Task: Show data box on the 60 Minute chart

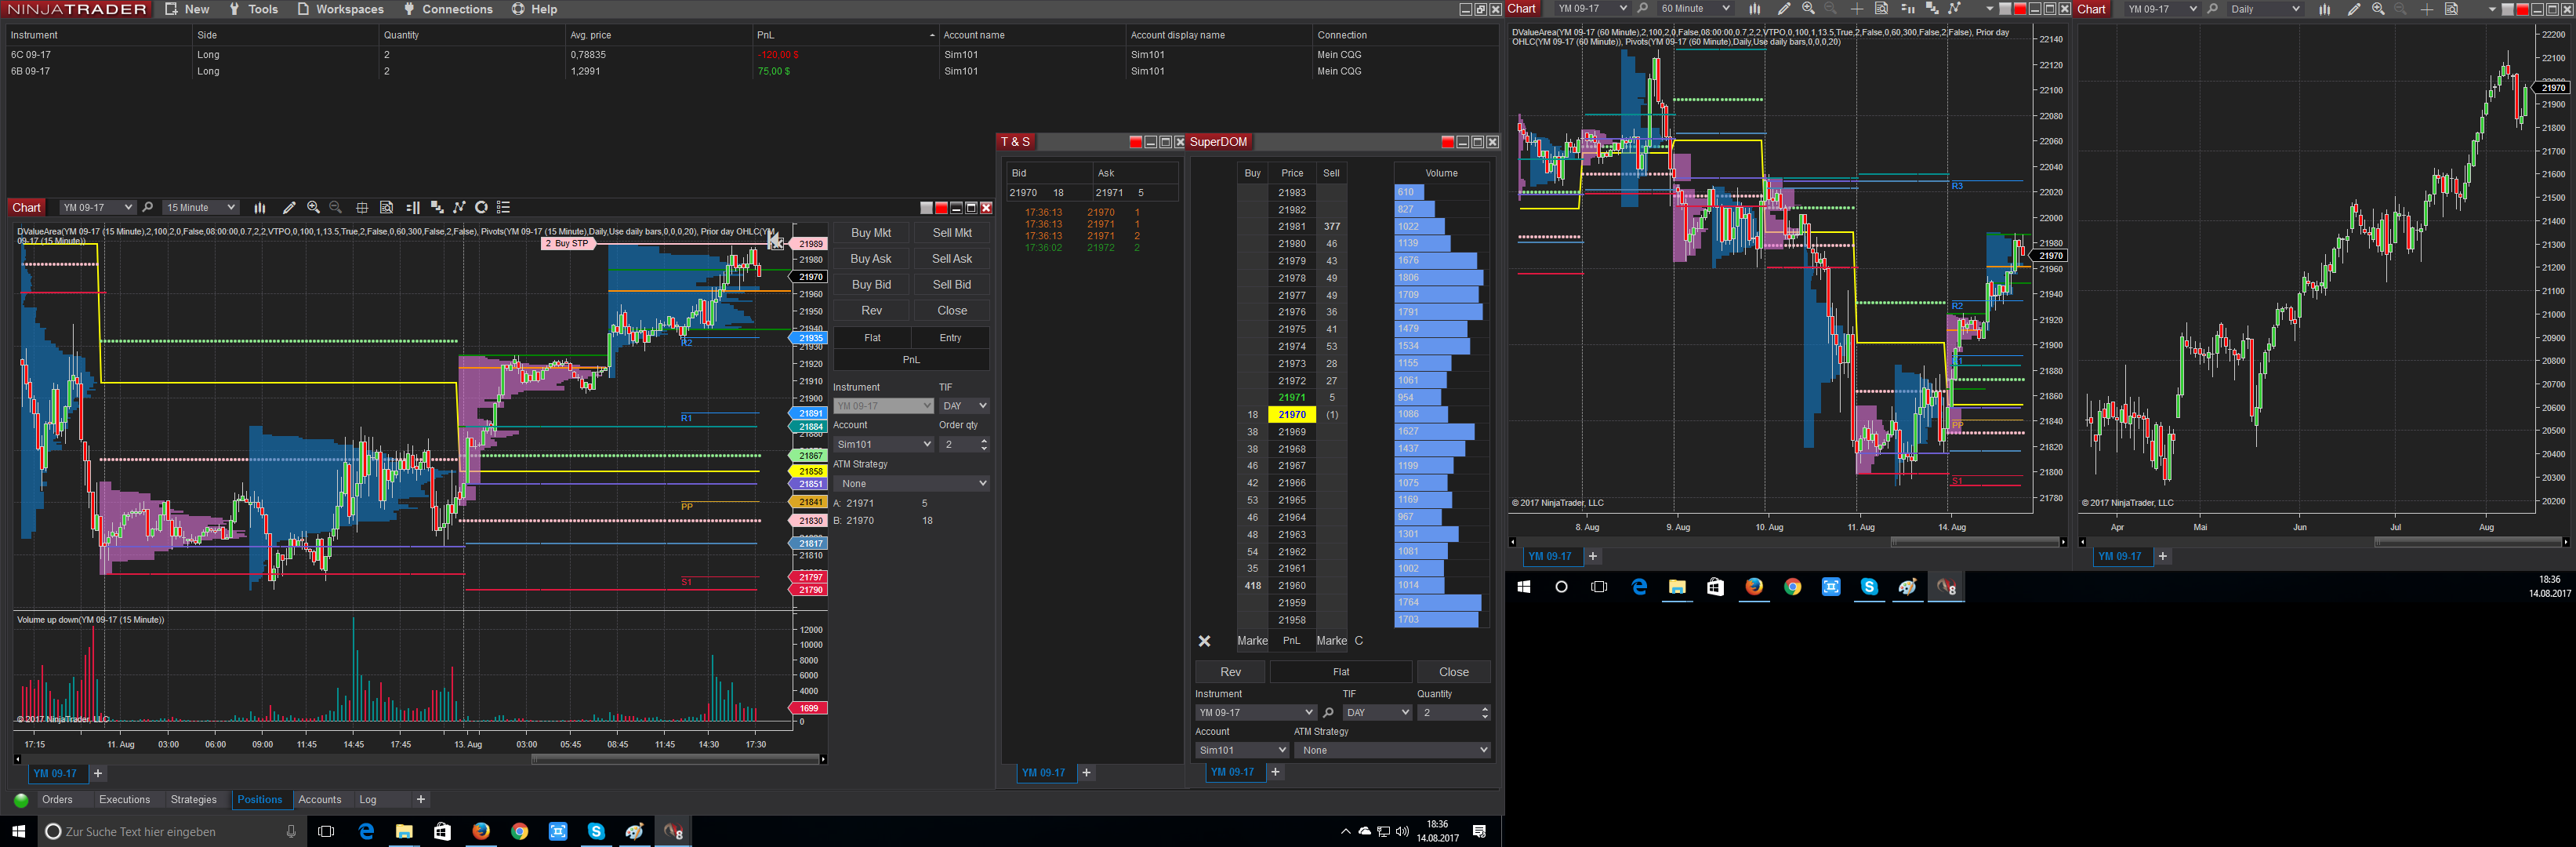Action: click(x=1881, y=9)
